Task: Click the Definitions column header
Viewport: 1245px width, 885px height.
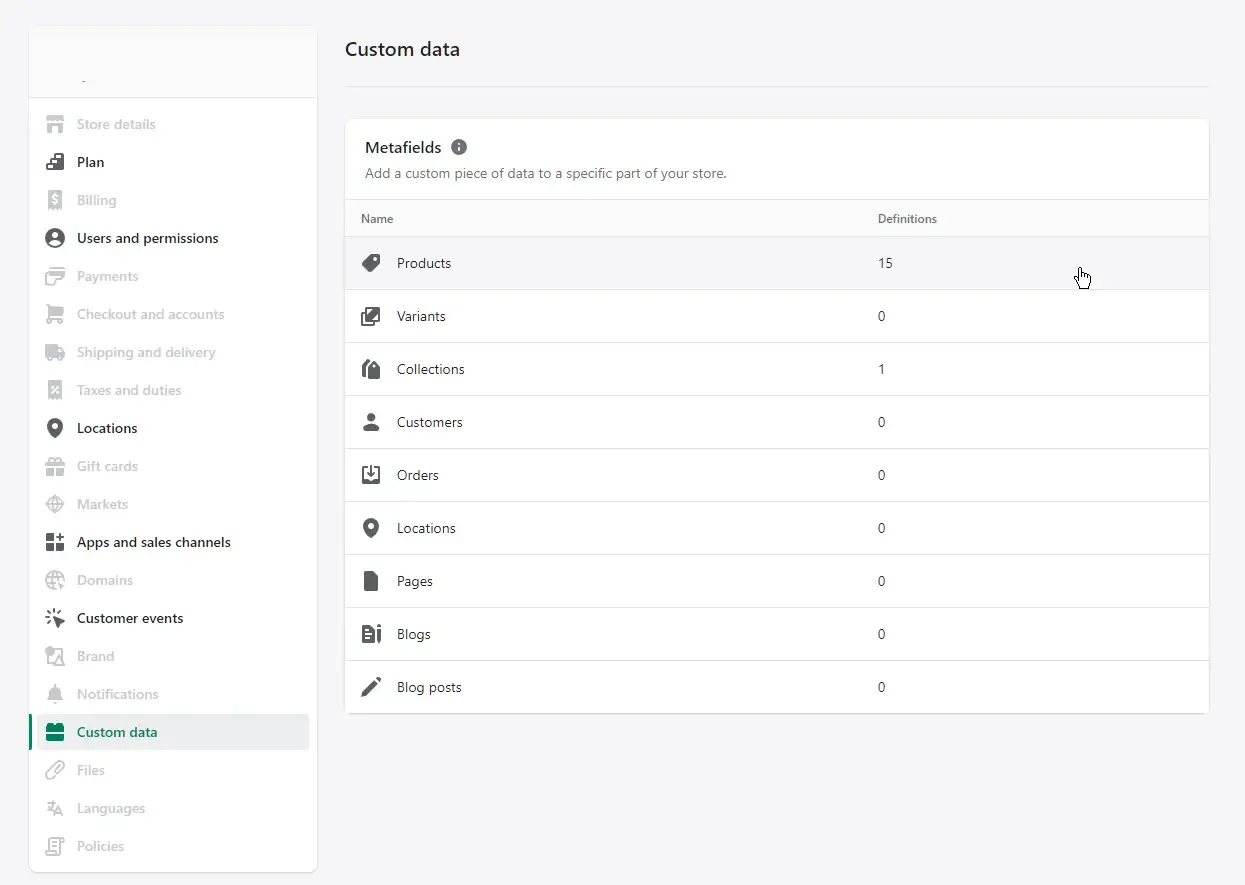Action: click(x=906, y=218)
